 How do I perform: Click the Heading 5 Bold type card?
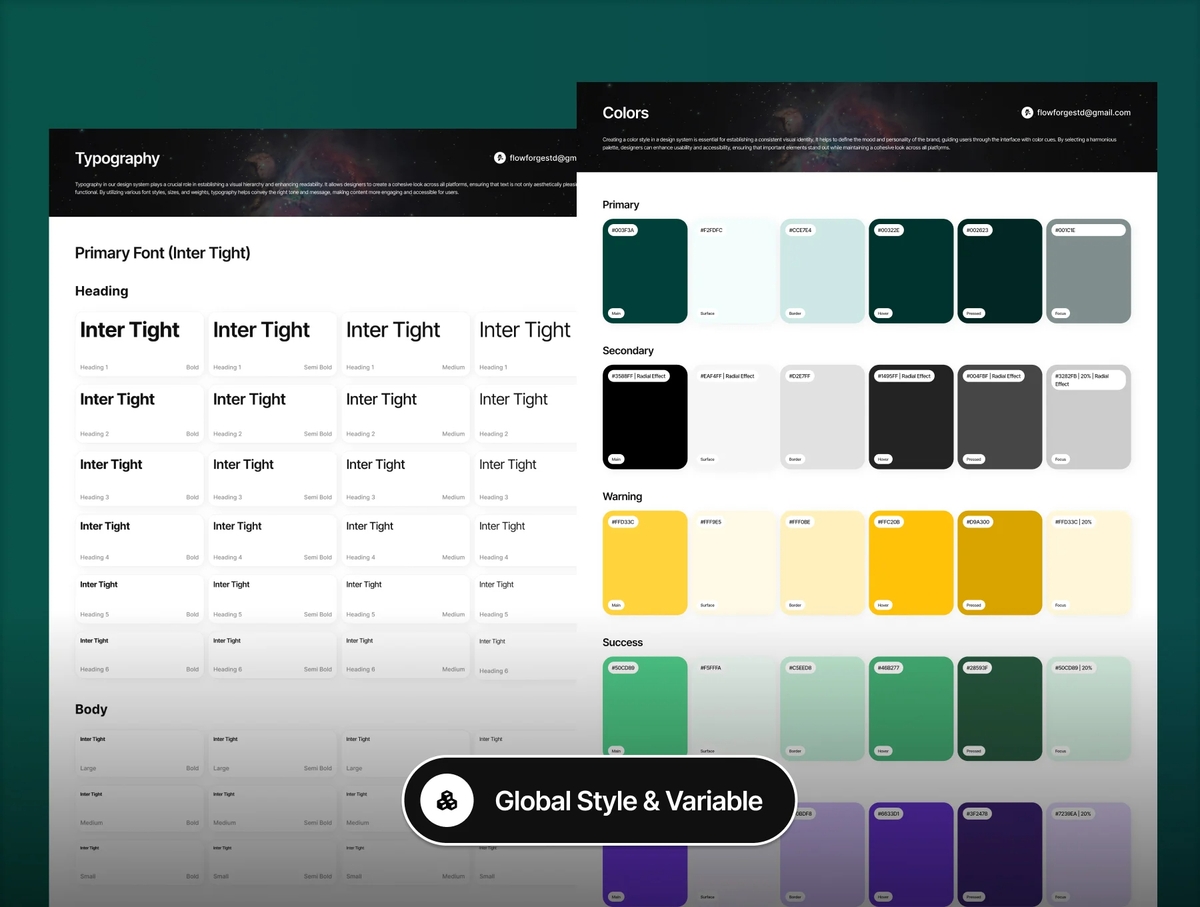[140, 597]
